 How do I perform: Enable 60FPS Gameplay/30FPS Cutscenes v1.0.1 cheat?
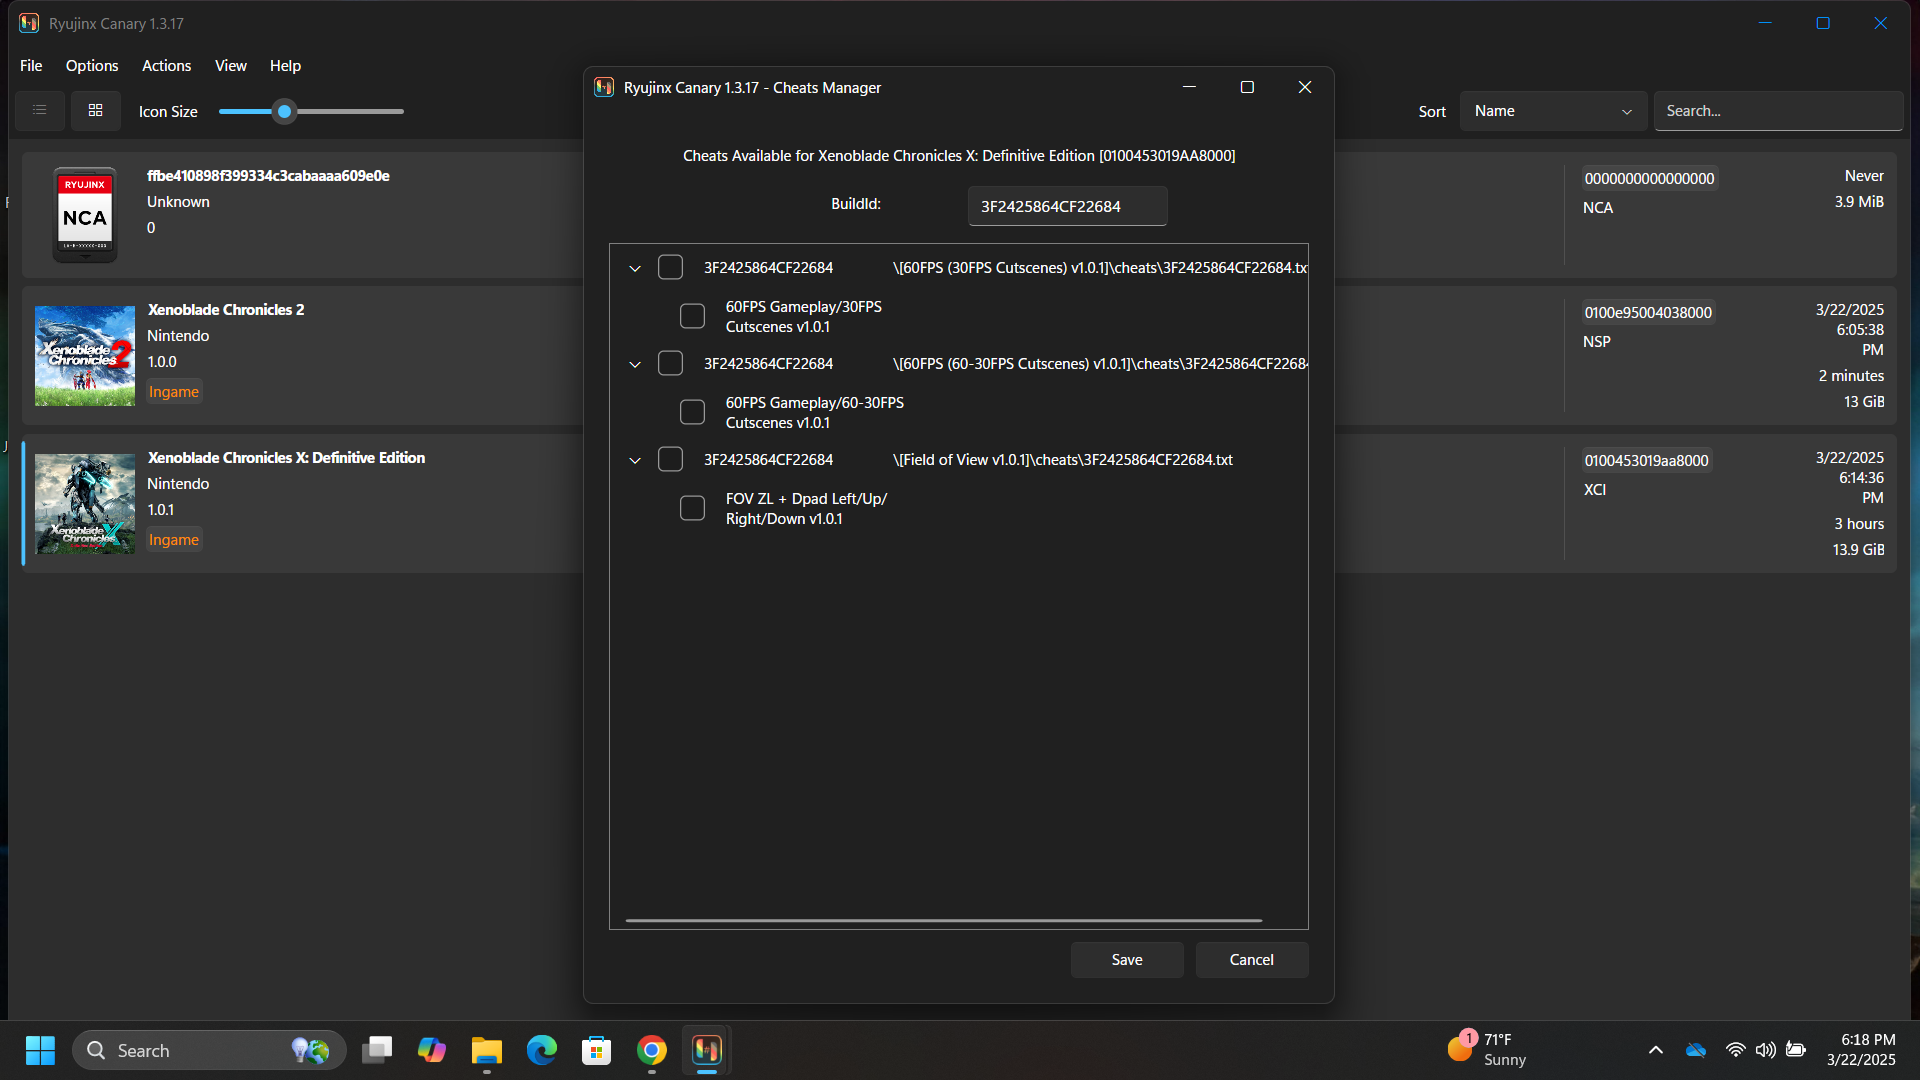coord(693,316)
